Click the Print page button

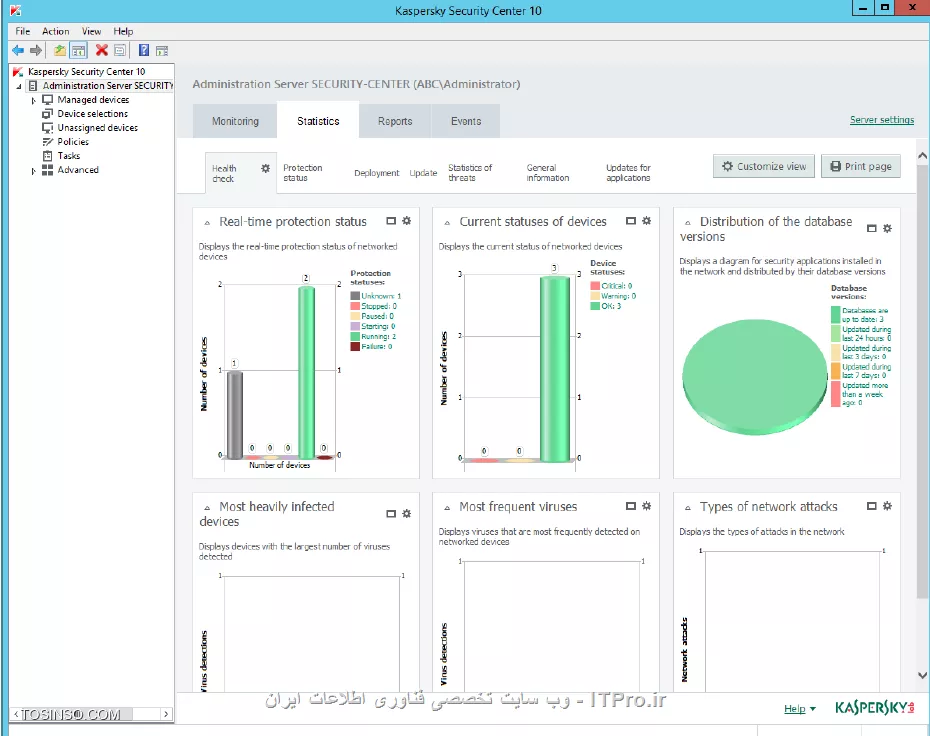coord(861,166)
